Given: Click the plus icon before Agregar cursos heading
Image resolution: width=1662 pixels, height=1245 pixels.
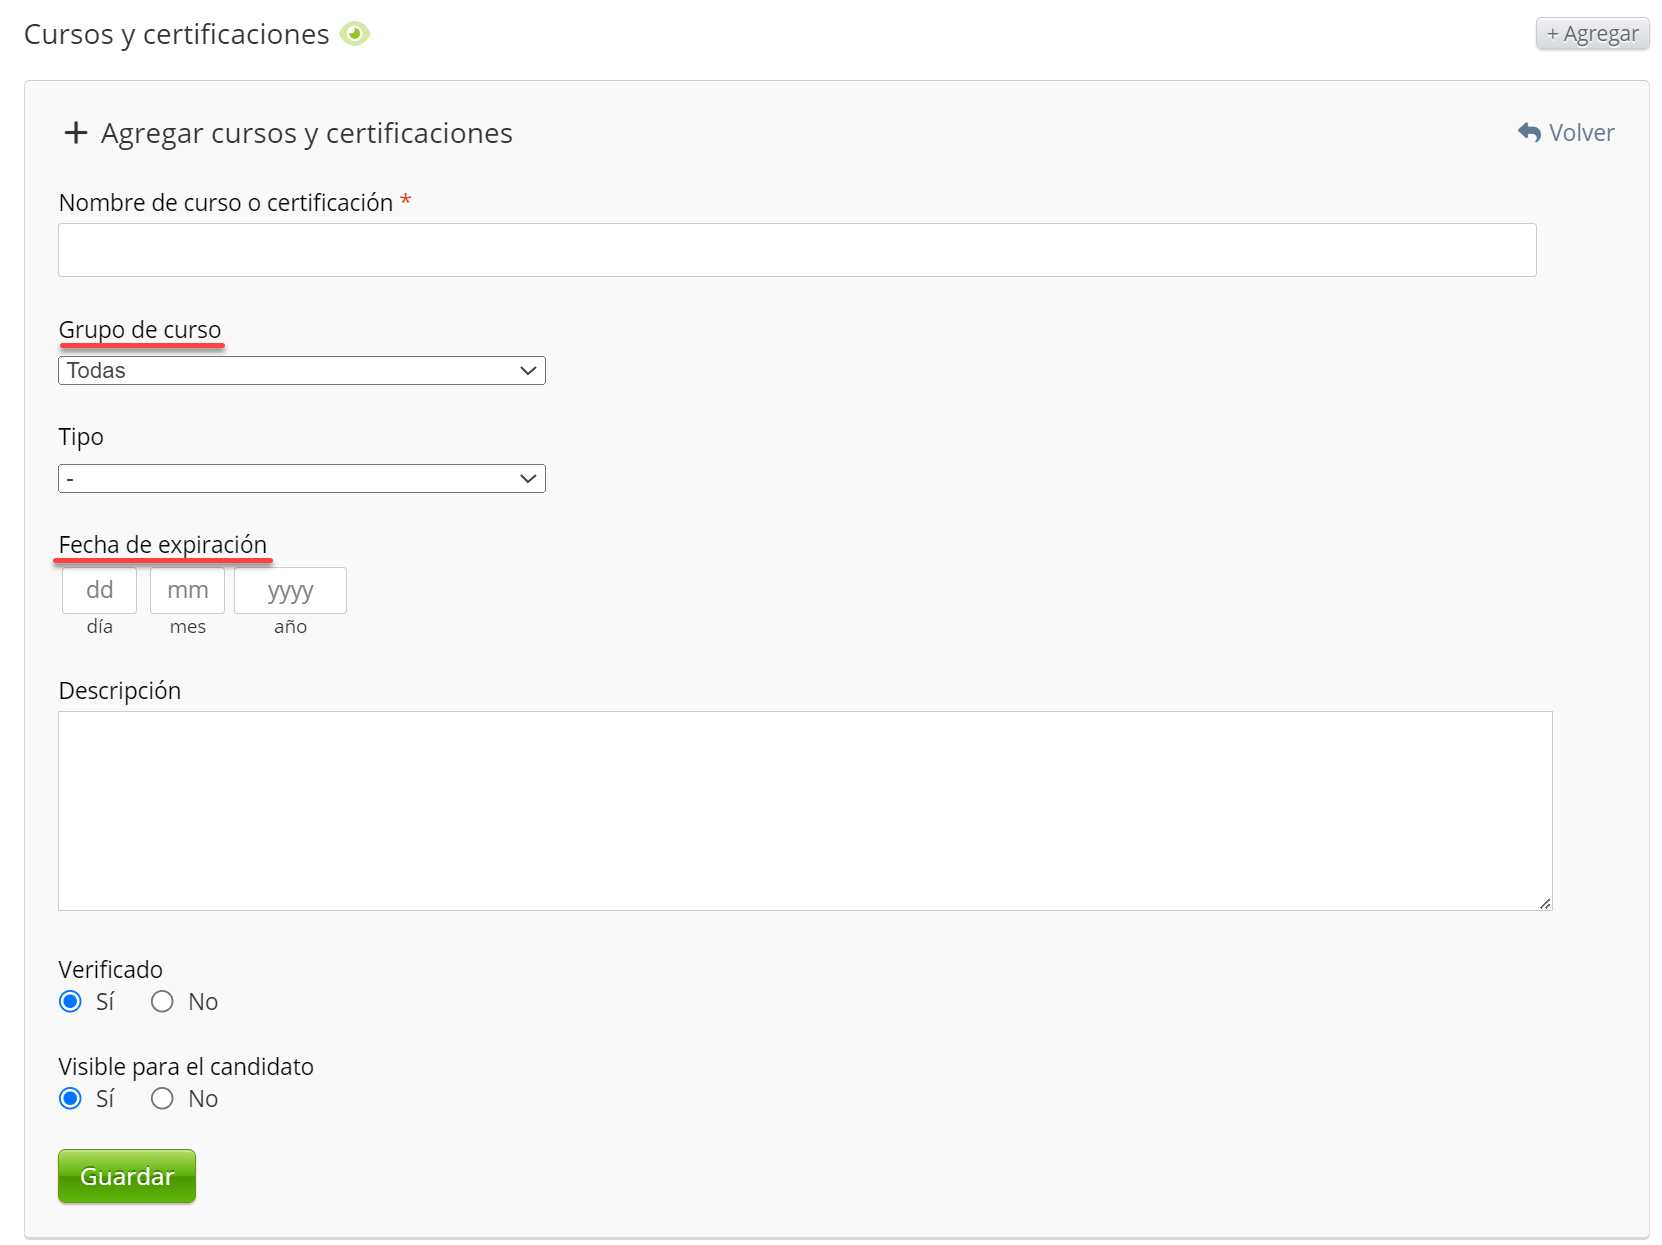Looking at the screenshot, I should (75, 133).
